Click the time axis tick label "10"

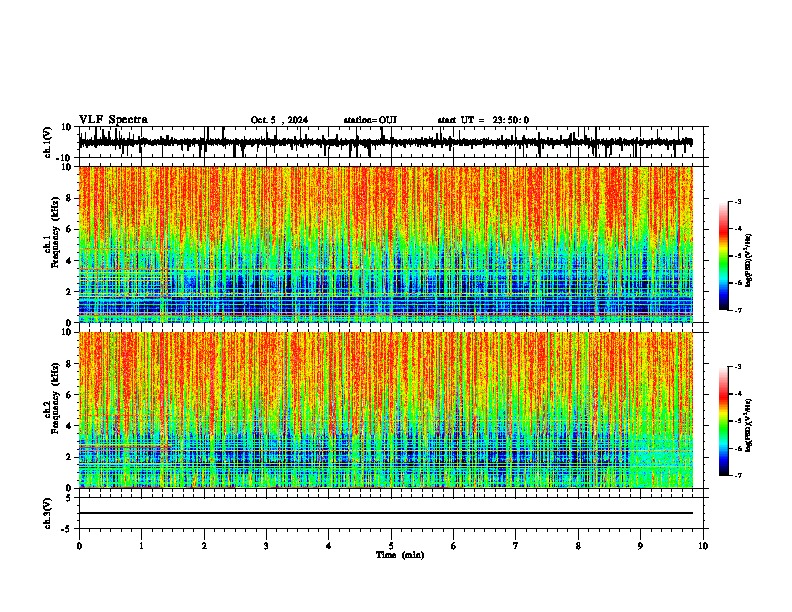tap(703, 546)
